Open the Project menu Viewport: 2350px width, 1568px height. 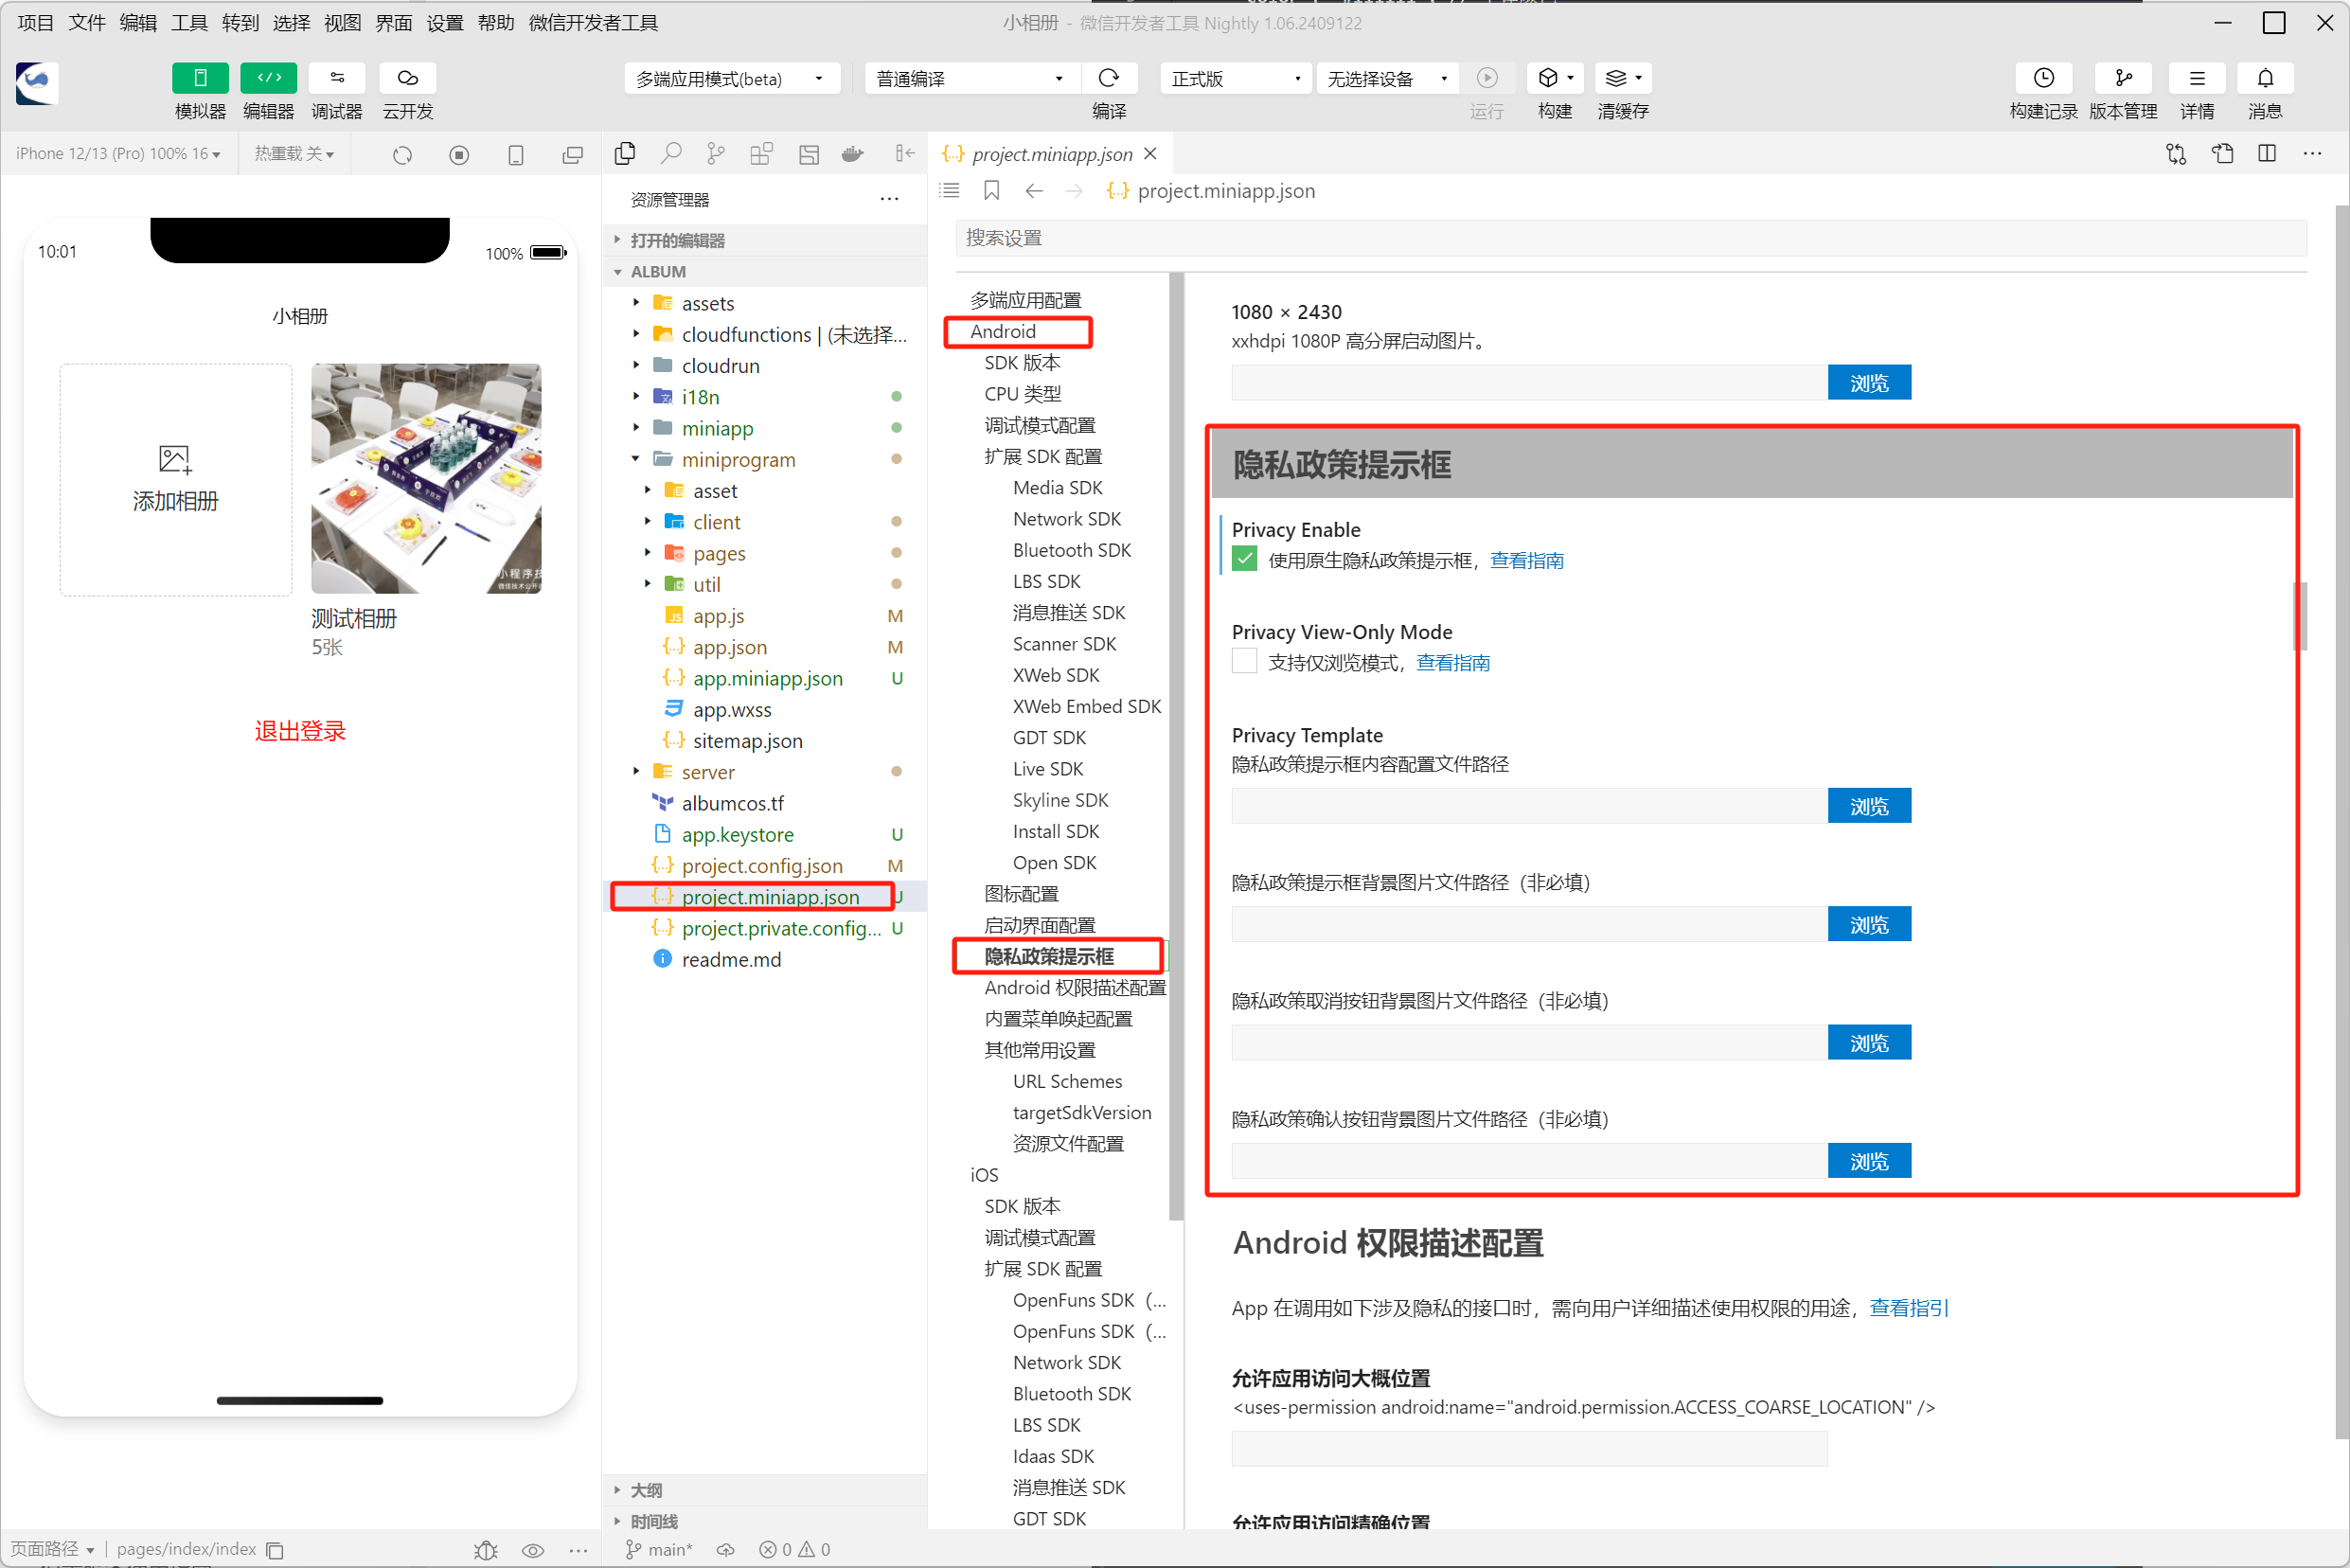click(x=35, y=23)
